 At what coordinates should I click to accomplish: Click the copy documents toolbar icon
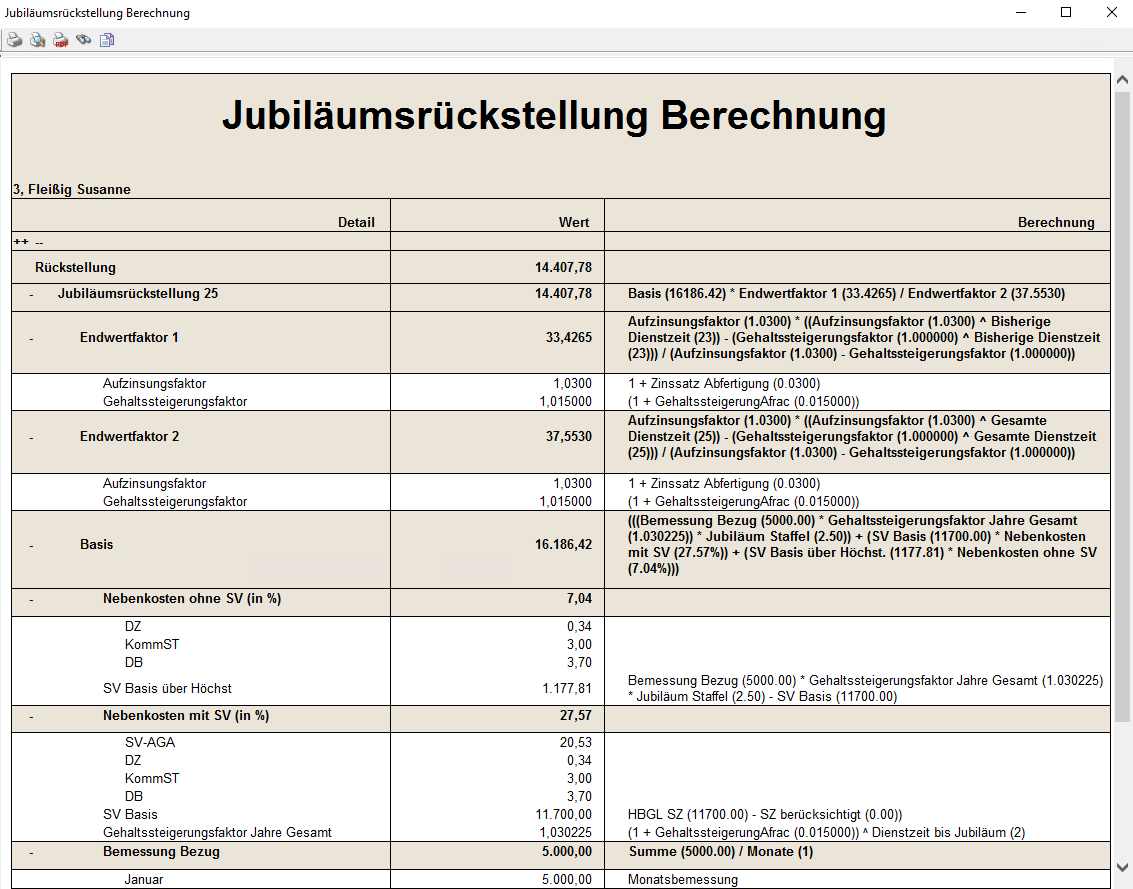pyautogui.click(x=107, y=40)
